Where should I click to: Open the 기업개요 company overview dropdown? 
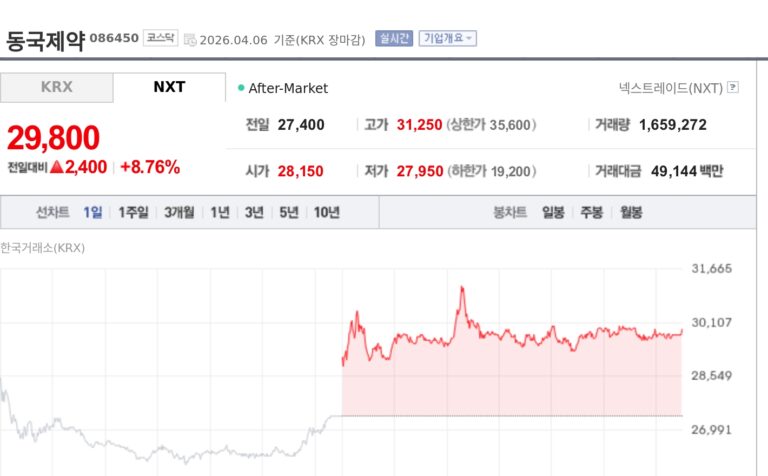coord(447,39)
